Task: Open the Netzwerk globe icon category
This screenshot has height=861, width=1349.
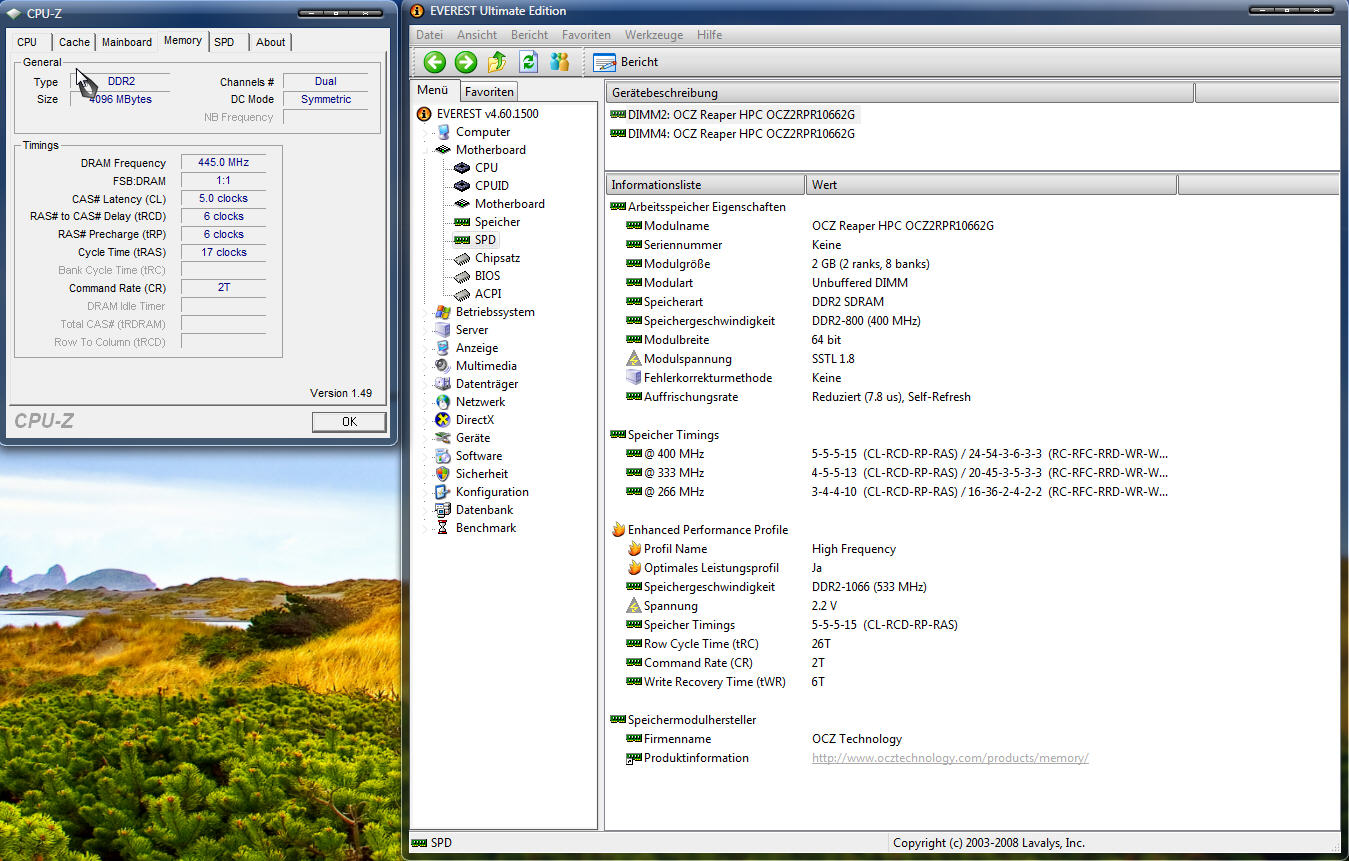Action: coord(443,402)
